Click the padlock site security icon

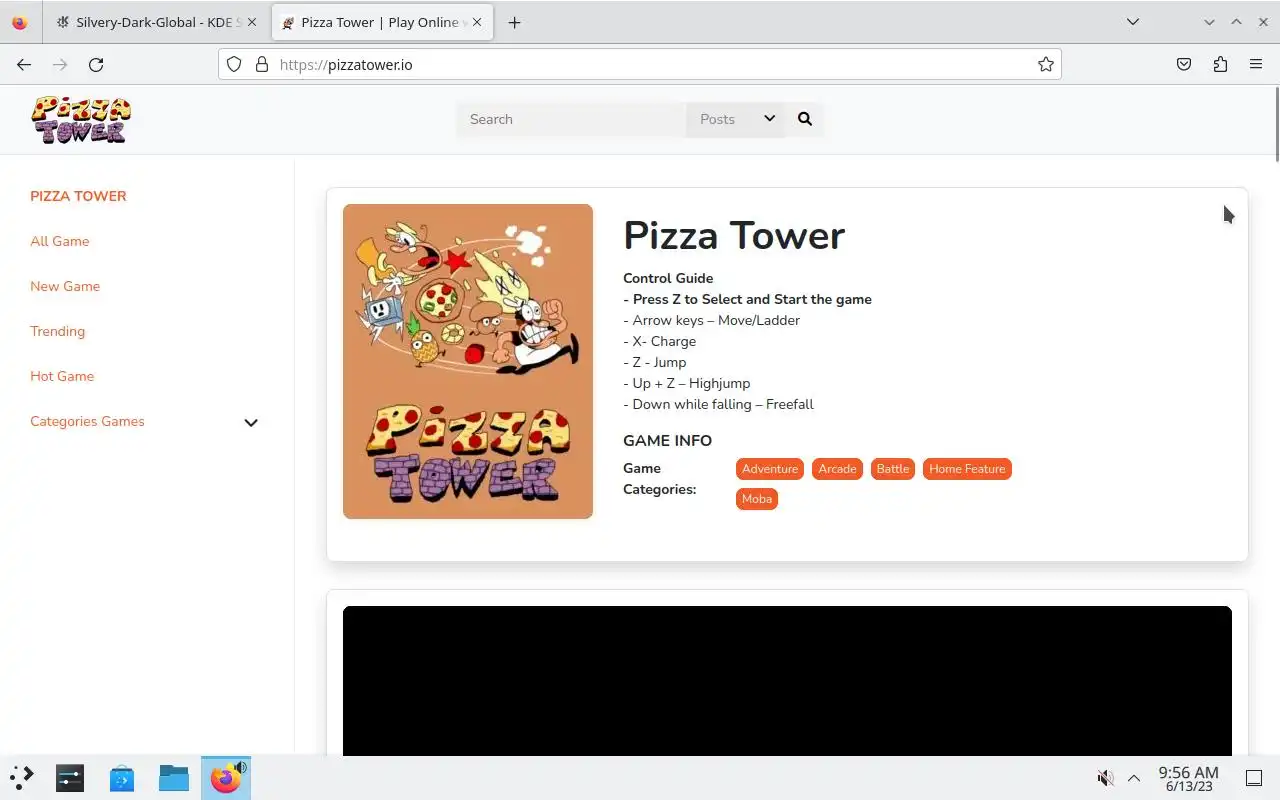[262, 64]
